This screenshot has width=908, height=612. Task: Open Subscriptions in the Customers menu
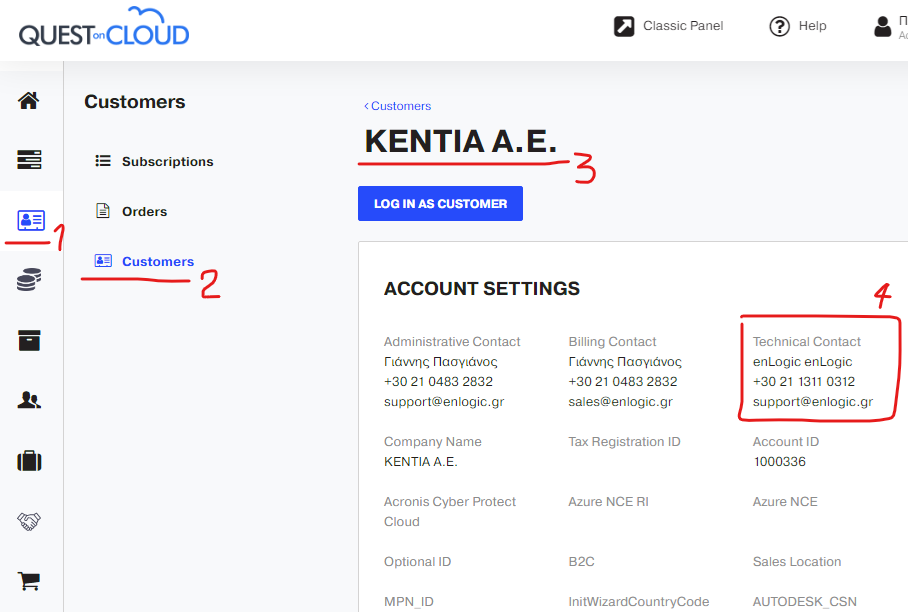(167, 162)
